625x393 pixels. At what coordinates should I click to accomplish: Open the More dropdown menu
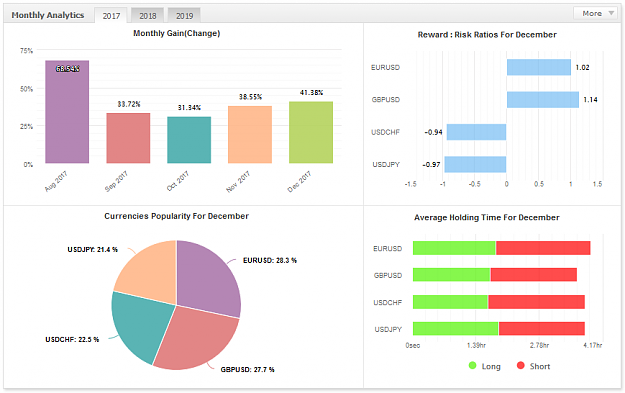point(597,13)
